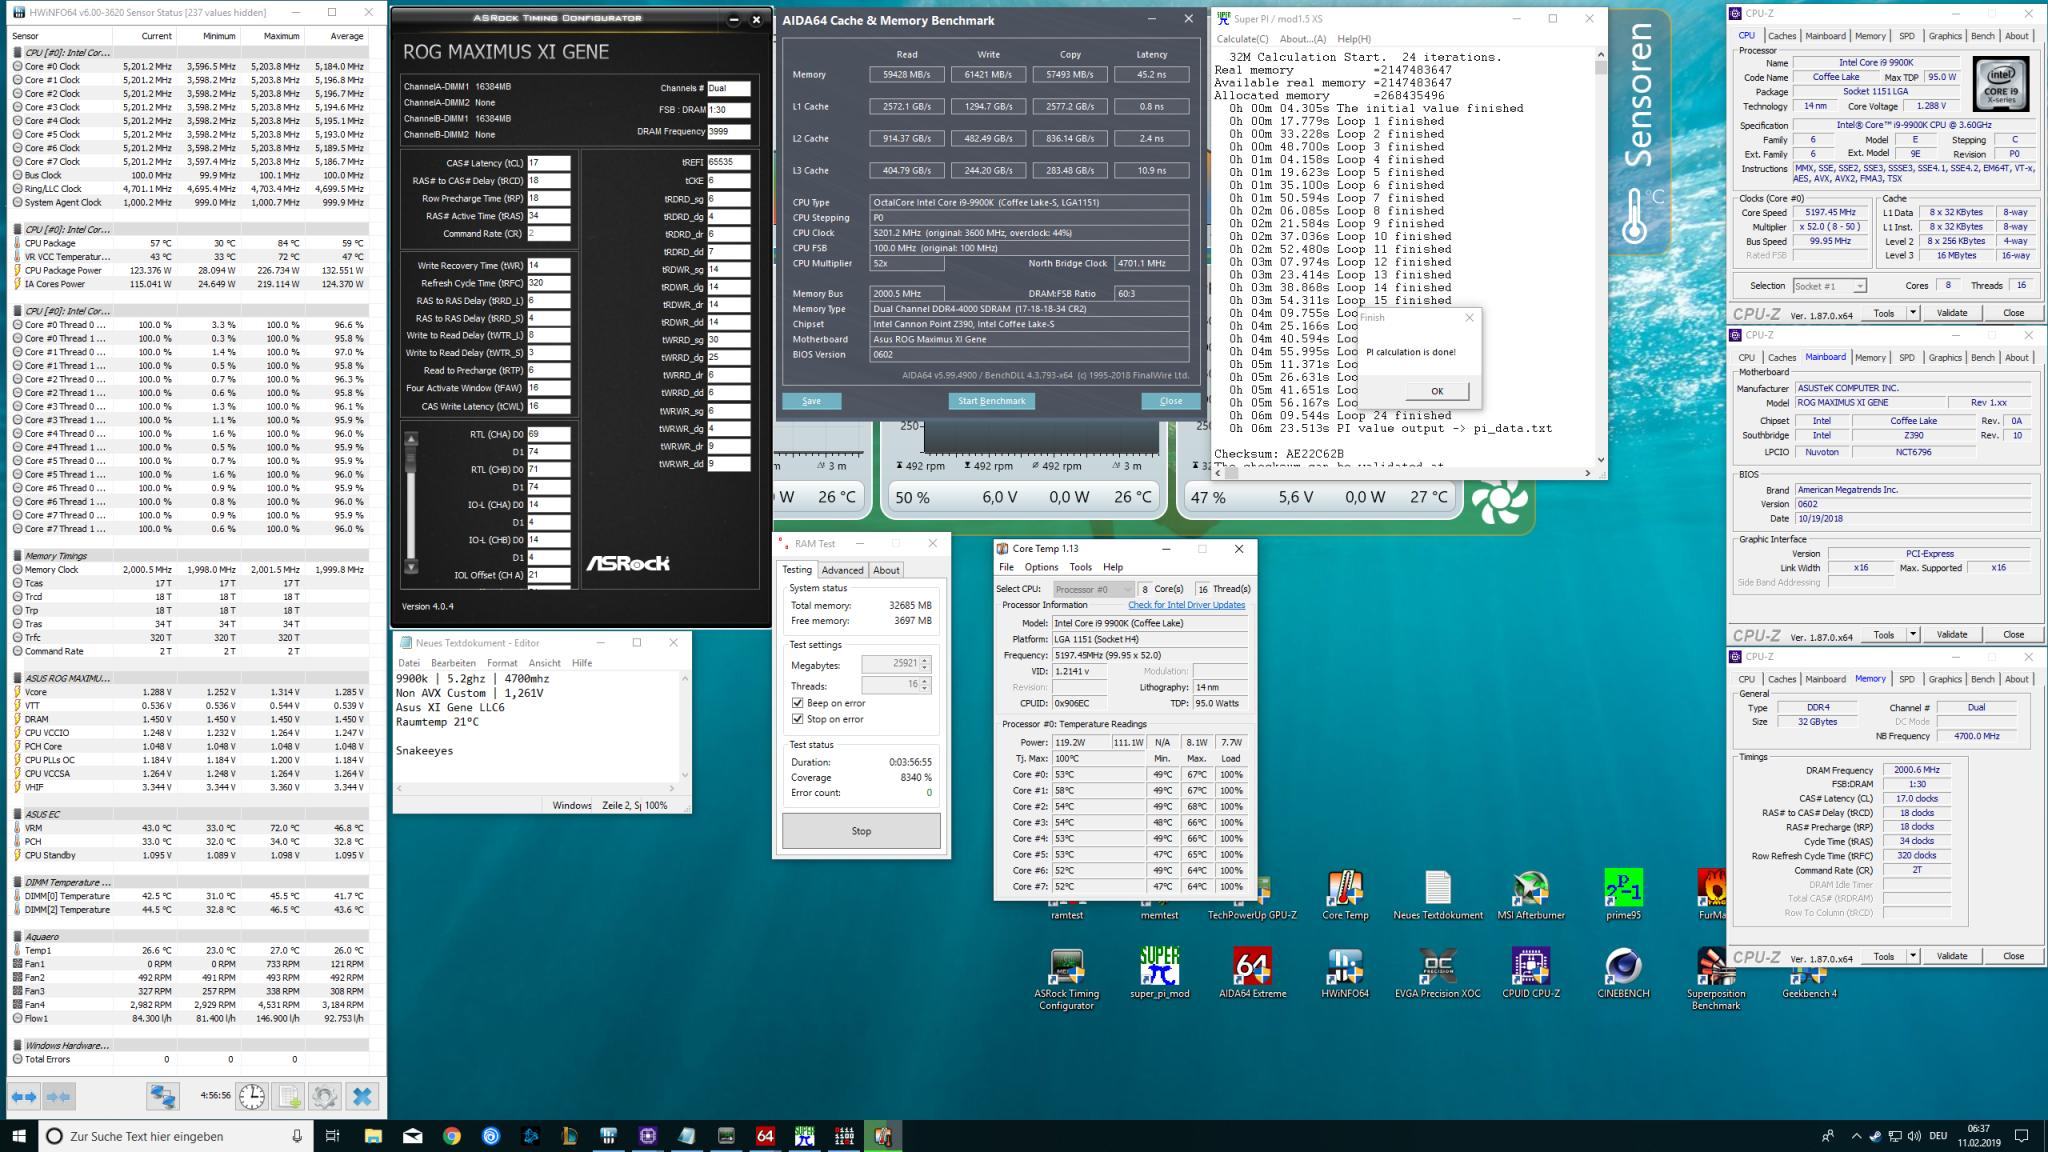Open Tools dropdown arrow in top CPU-Z window
The height and width of the screenshot is (1152, 2048).
(x=1912, y=313)
